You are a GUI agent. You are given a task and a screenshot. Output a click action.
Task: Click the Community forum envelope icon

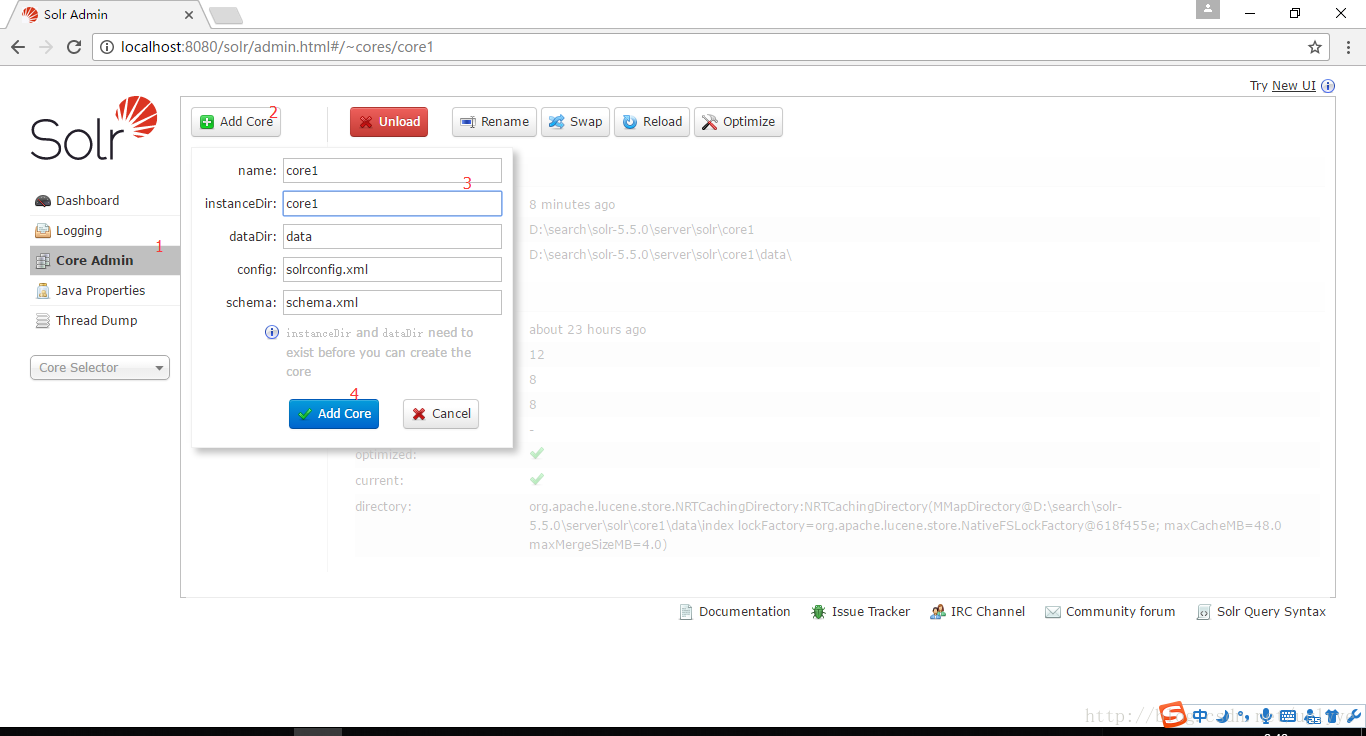tap(1053, 612)
